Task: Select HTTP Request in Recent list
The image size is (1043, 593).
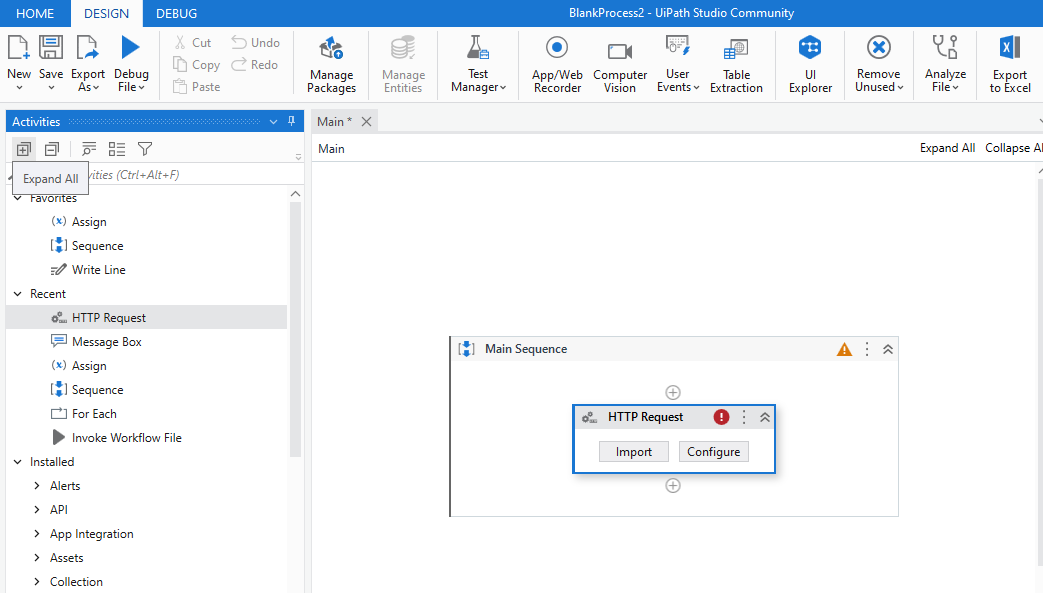Action: pos(146,317)
